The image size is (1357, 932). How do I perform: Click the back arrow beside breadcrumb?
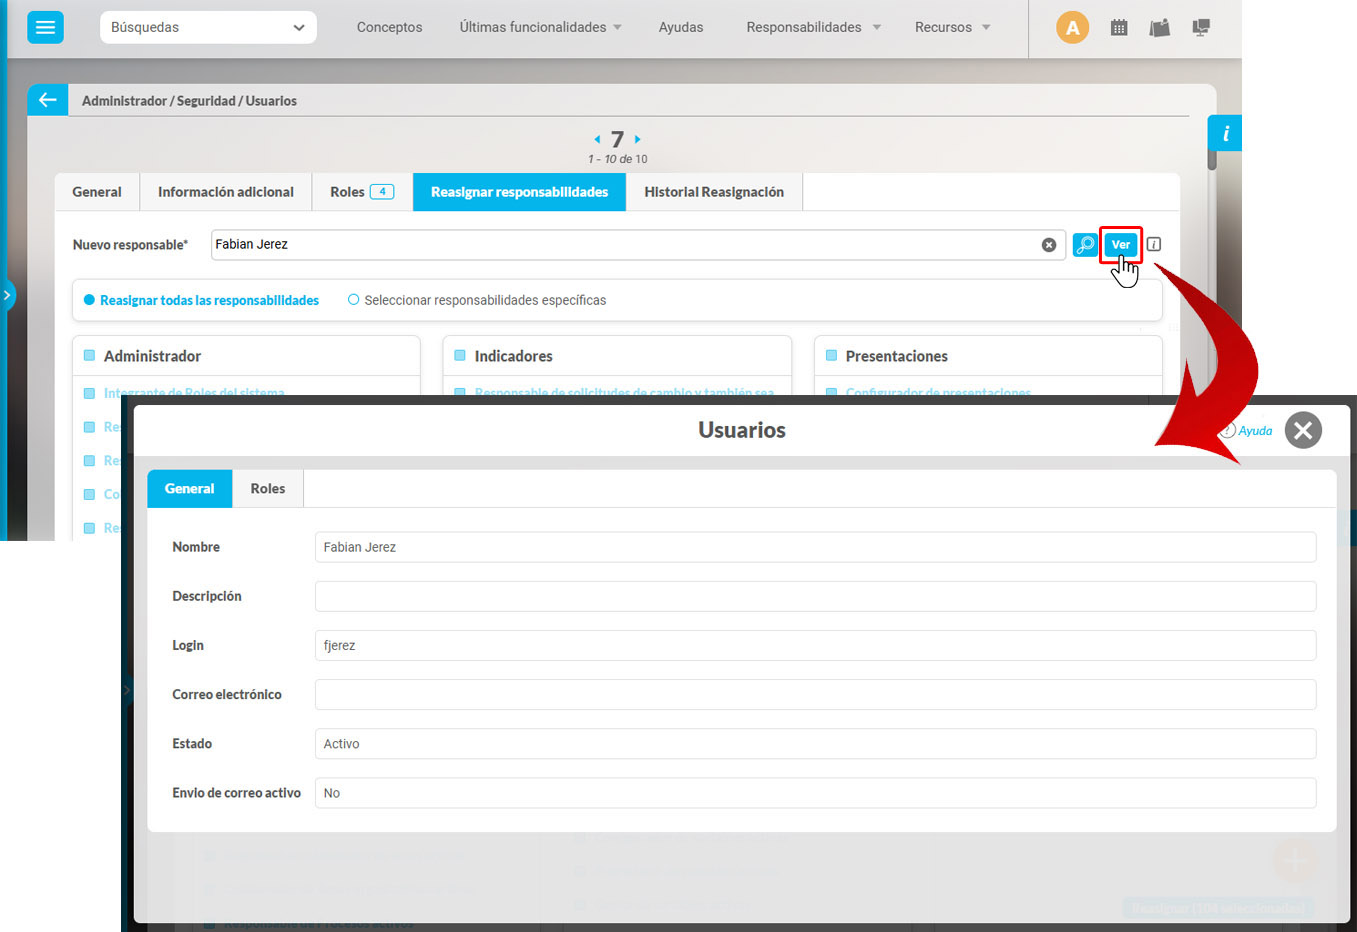tap(47, 100)
